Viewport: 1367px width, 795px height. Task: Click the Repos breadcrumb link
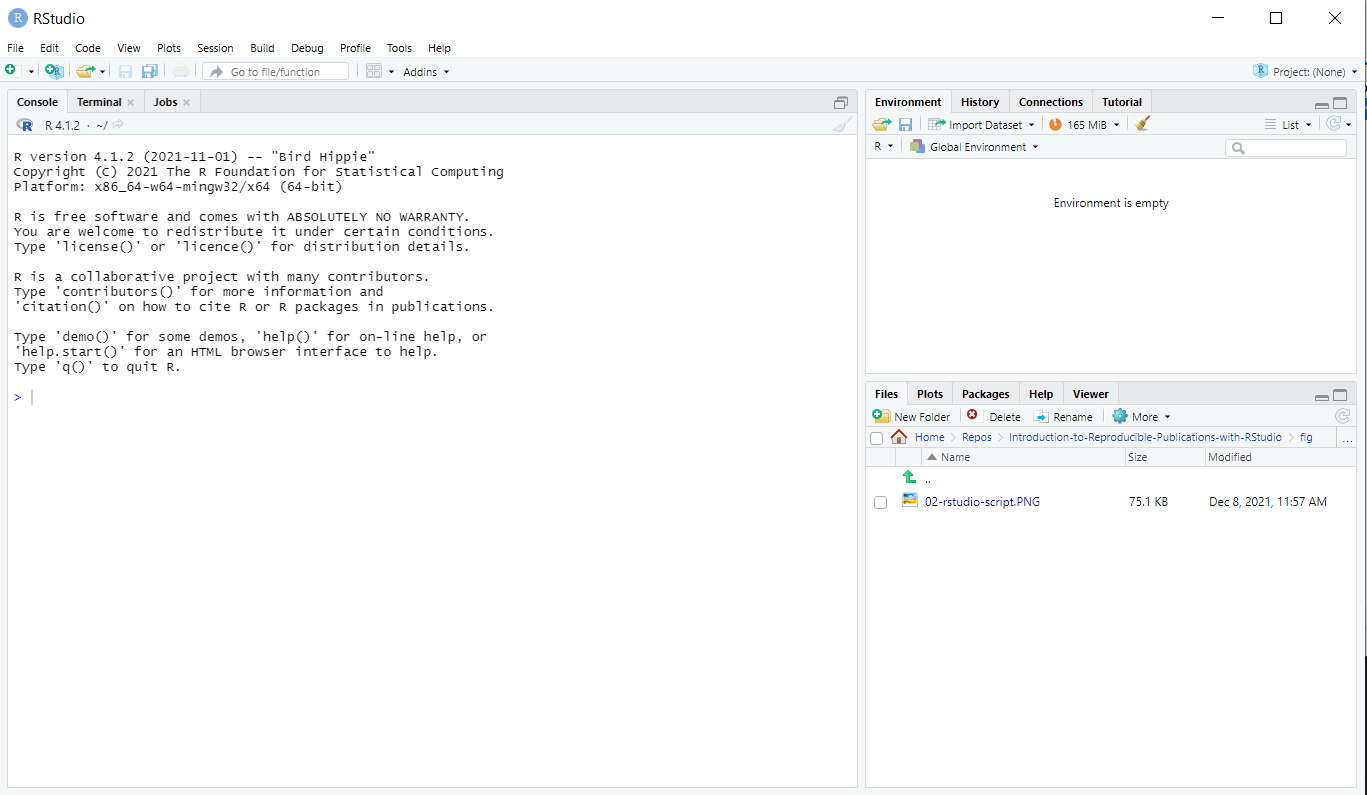(x=977, y=437)
